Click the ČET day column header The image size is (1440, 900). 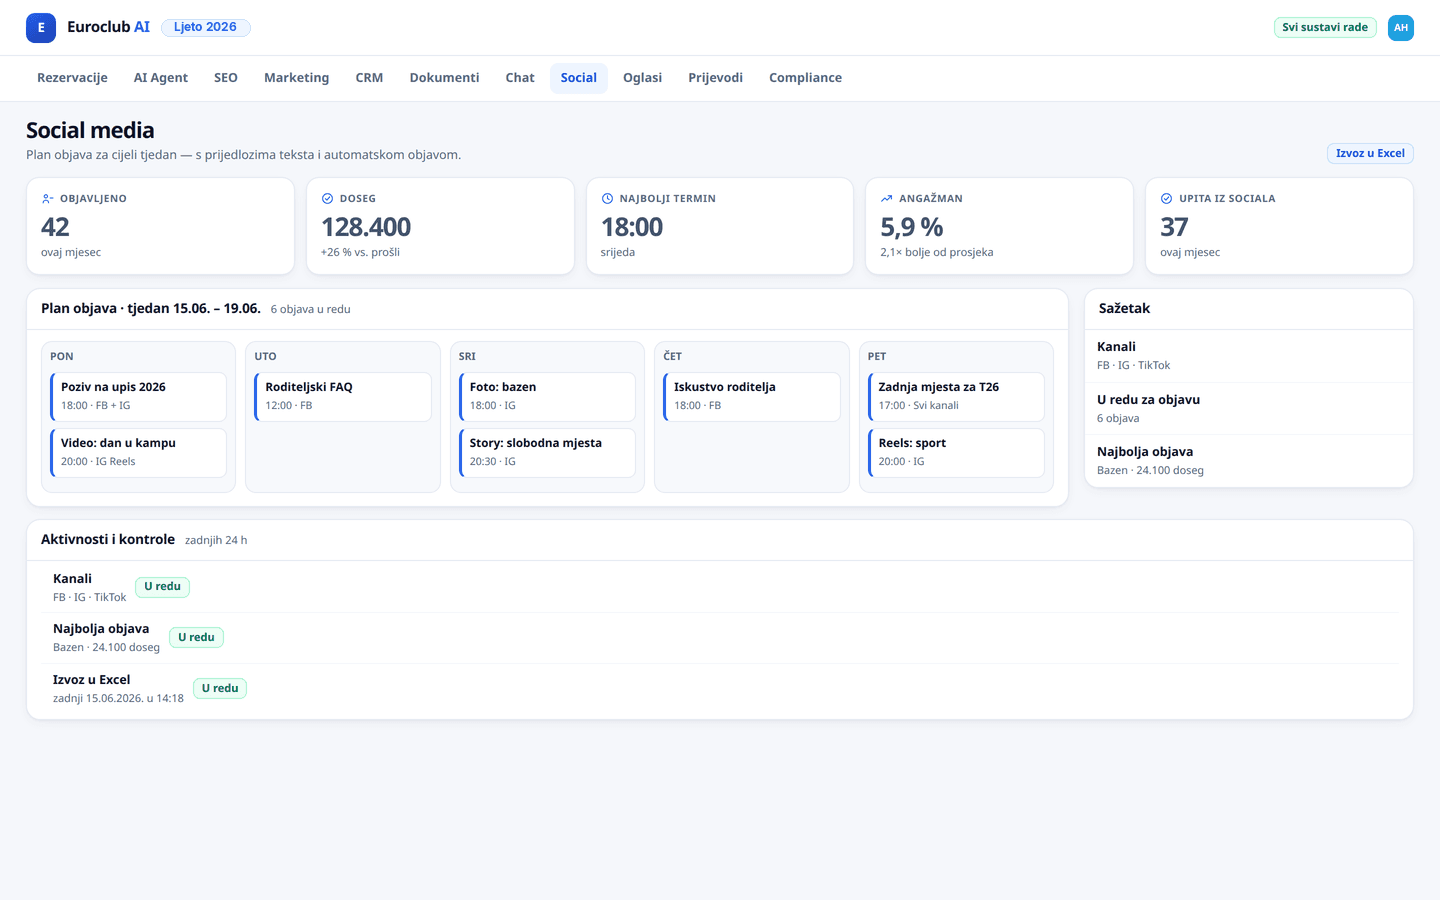(x=672, y=356)
